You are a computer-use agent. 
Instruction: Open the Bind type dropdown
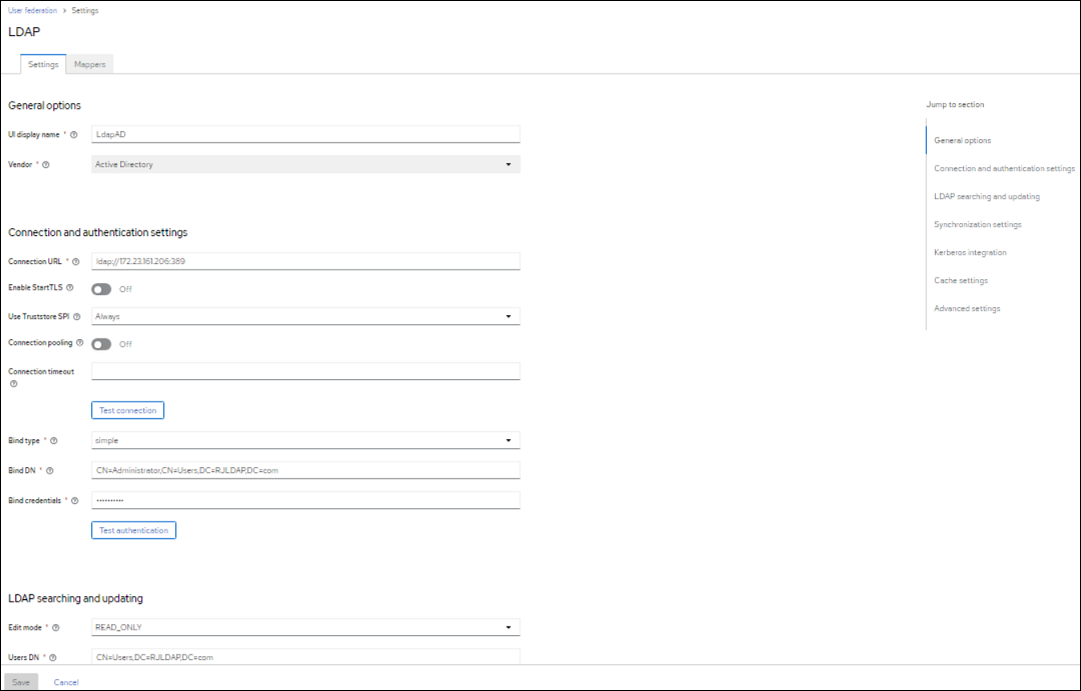click(x=306, y=440)
